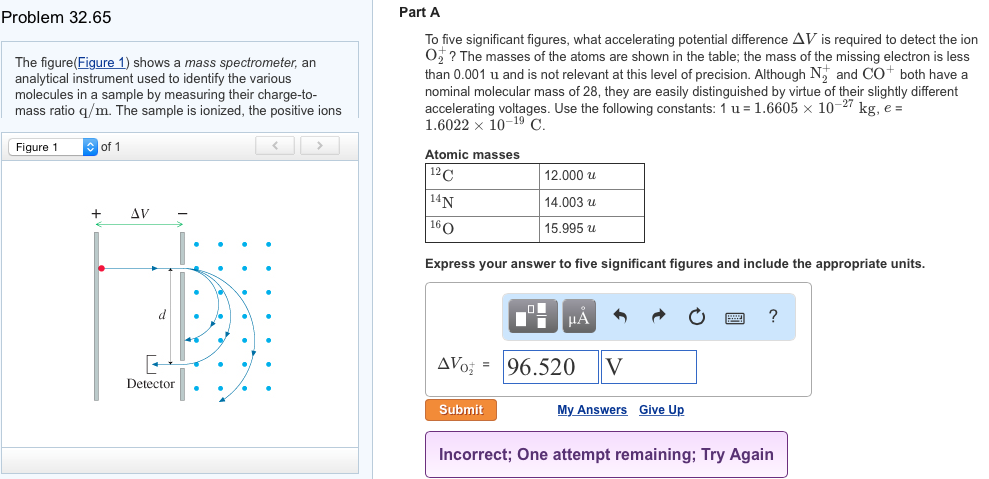
Task: Open the Figure 1 hyperlink in problem text
Action: pyautogui.click(x=102, y=62)
